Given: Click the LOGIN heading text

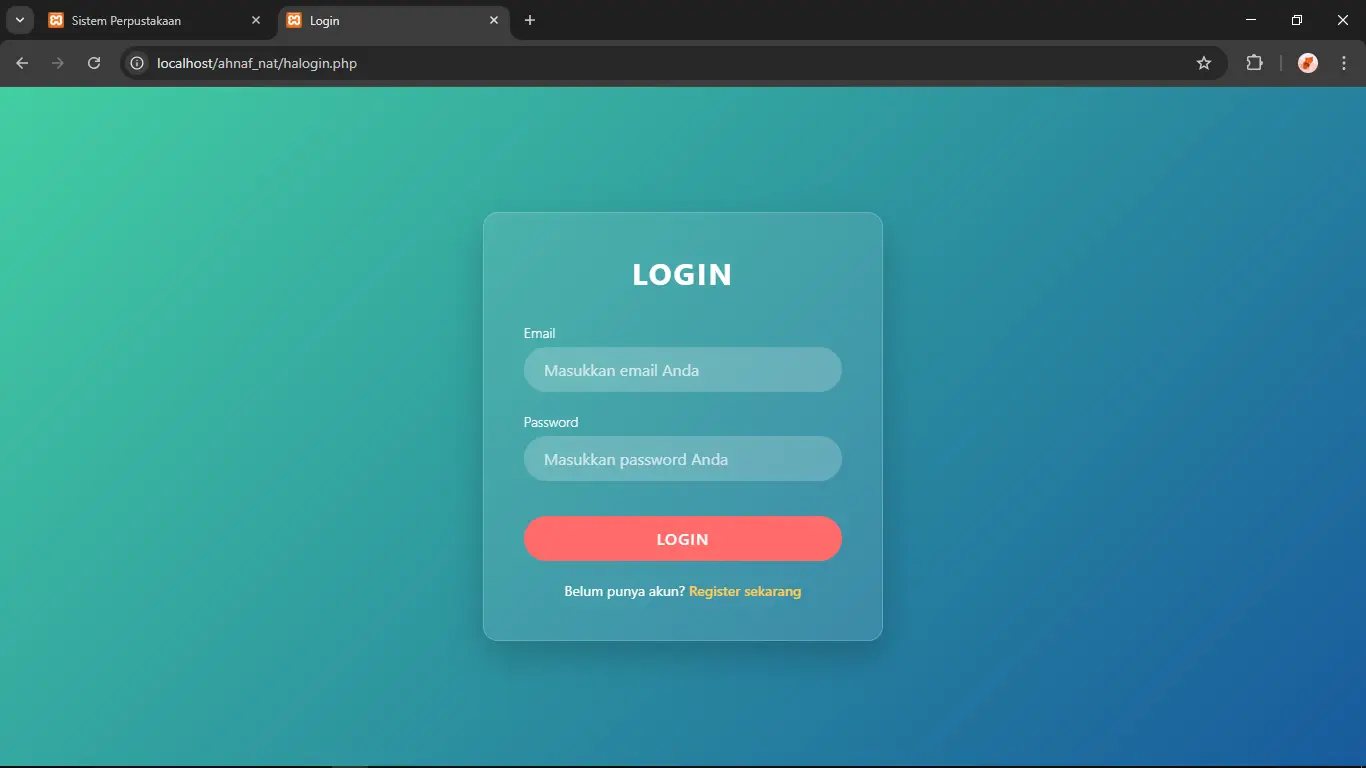Looking at the screenshot, I should click(x=683, y=275).
